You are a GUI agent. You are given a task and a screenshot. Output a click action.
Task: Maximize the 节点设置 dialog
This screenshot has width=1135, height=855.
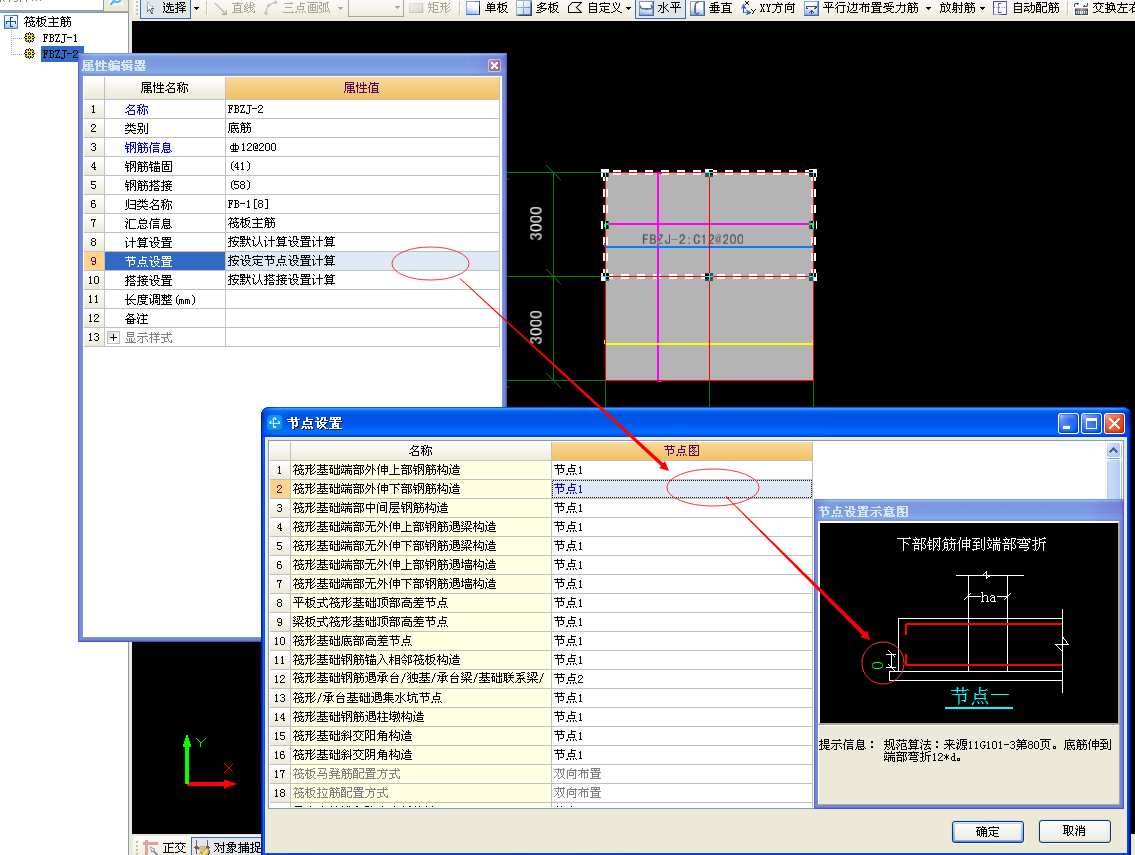click(x=1091, y=424)
